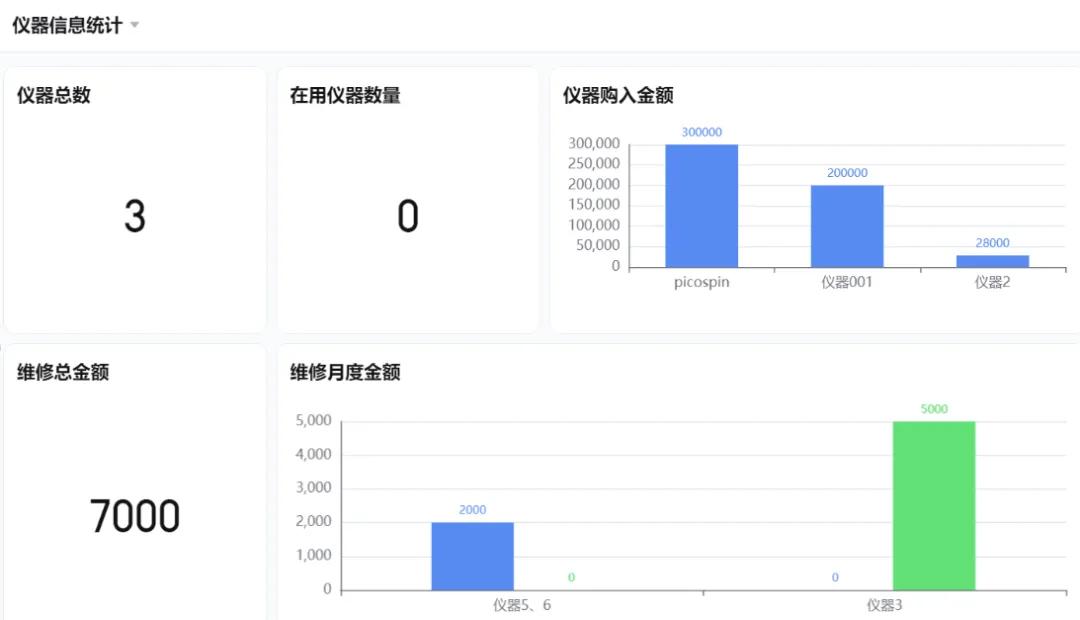Screen dimensions: 1080x620
Task: Click the value 0 in 在用仪器数量 card
Action: 408,216
